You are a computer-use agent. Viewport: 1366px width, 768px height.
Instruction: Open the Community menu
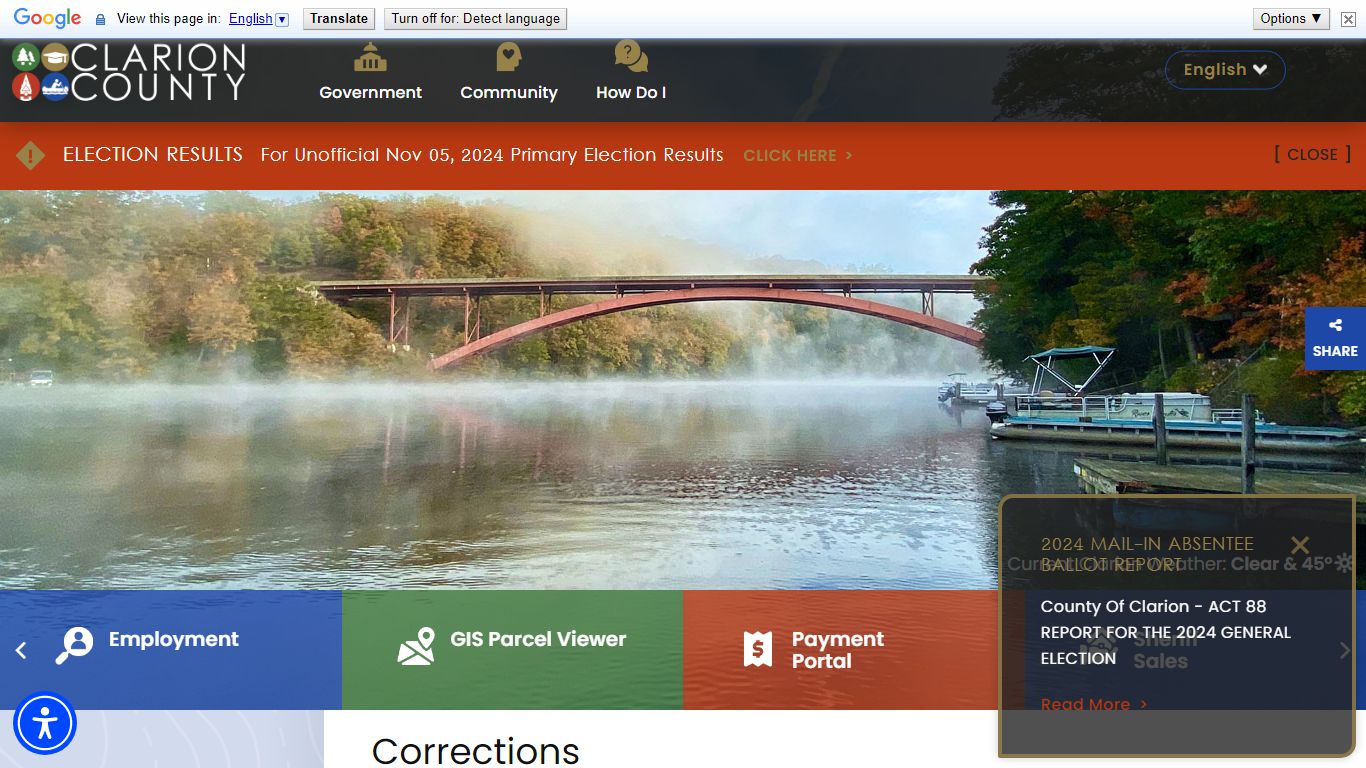click(509, 92)
